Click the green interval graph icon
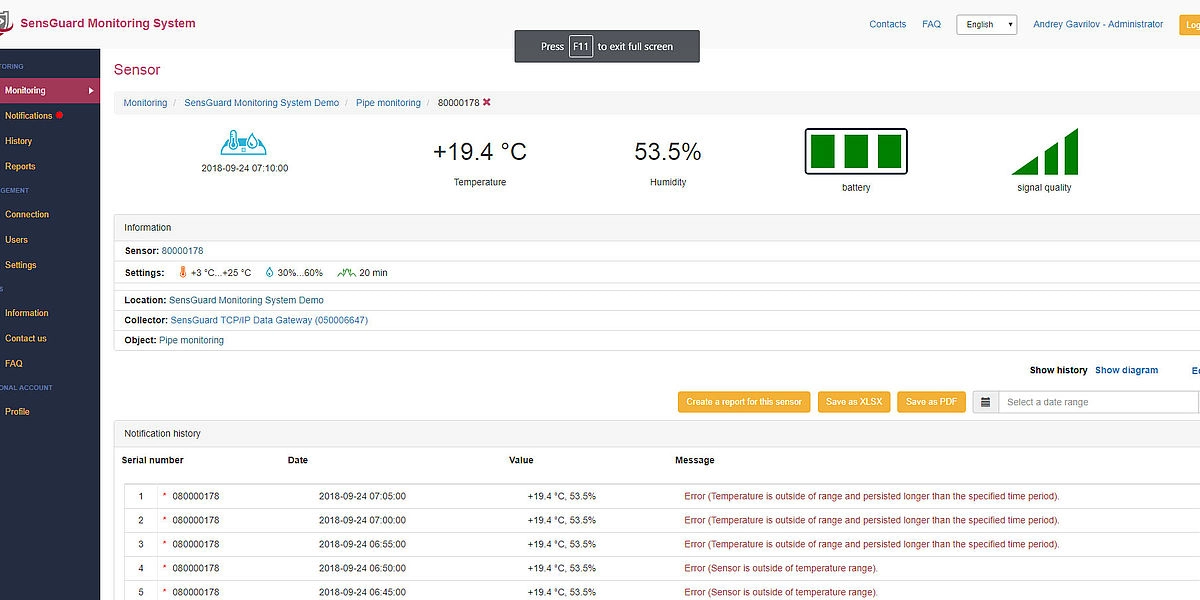Viewport: 1200px width, 600px height. [x=346, y=272]
